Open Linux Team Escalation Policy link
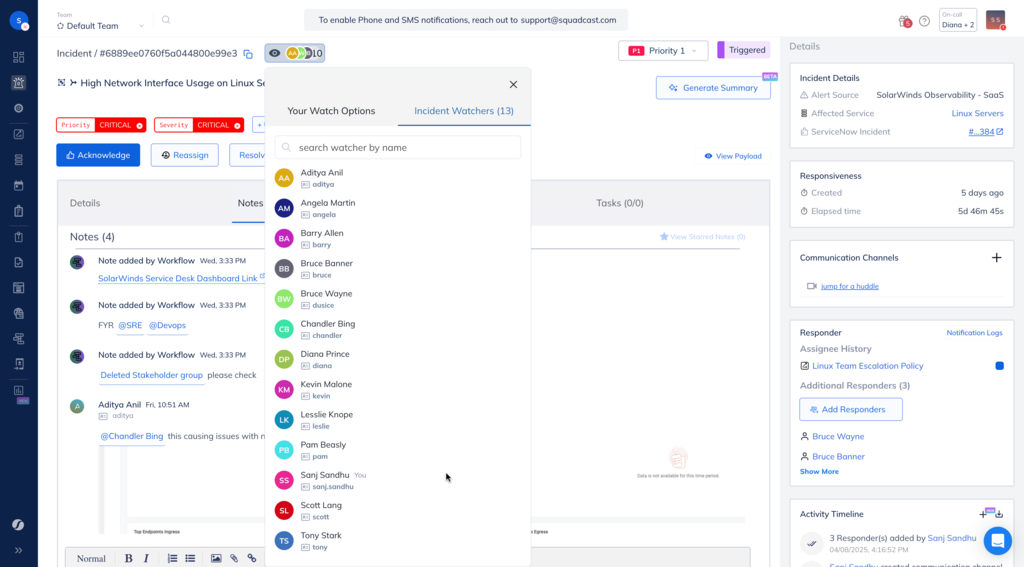1024x567 pixels. [867, 366]
